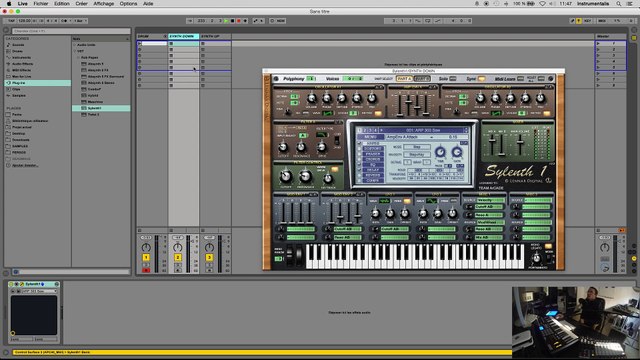Viewport: 640px width, 360px height.
Task: Select Sylenth1 plug-in in browser list
Action: (101, 108)
